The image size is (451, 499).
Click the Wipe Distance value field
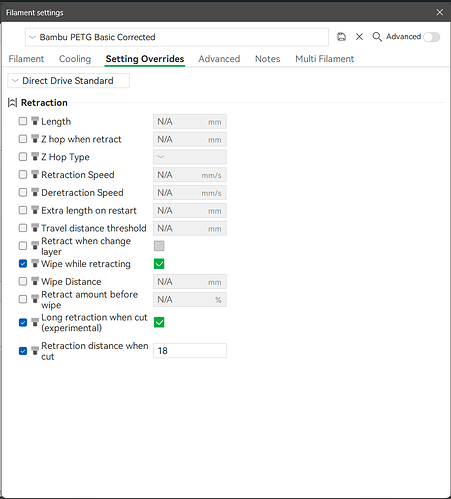pyautogui.click(x=190, y=282)
